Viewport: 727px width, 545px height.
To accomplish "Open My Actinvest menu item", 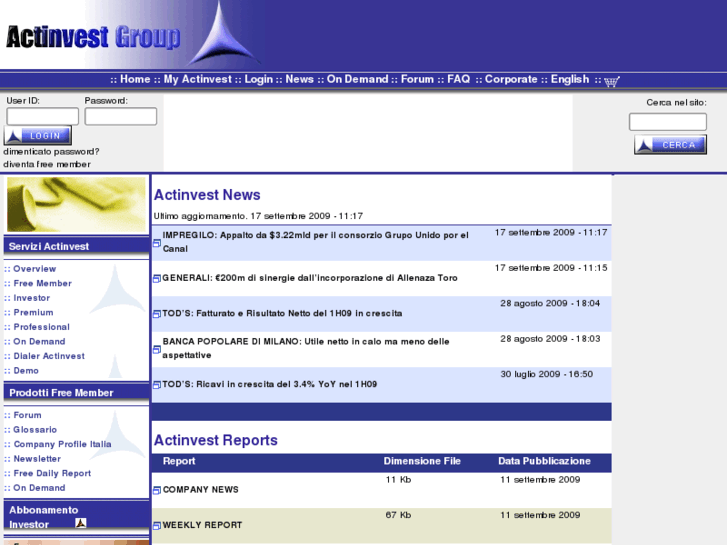I will (x=198, y=79).
